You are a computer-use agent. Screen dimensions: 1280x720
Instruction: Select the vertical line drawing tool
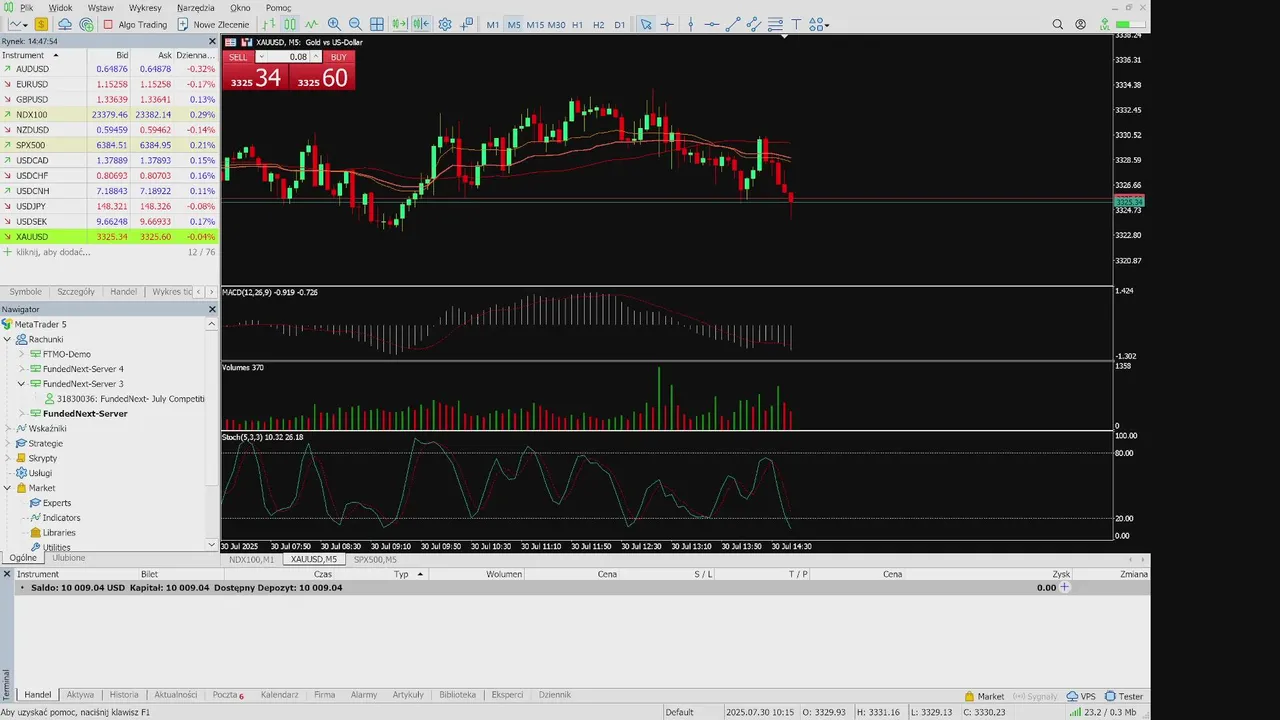(x=690, y=24)
